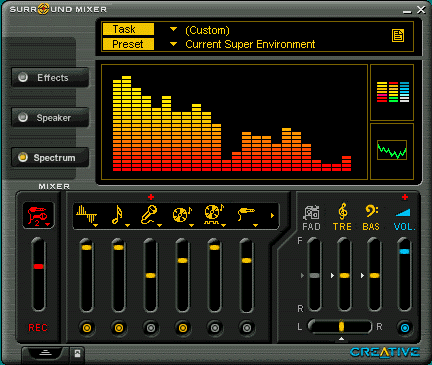Screen dimensions: 432x365
Task: Click the spectrum analyzer display
Action: pos(234,122)
